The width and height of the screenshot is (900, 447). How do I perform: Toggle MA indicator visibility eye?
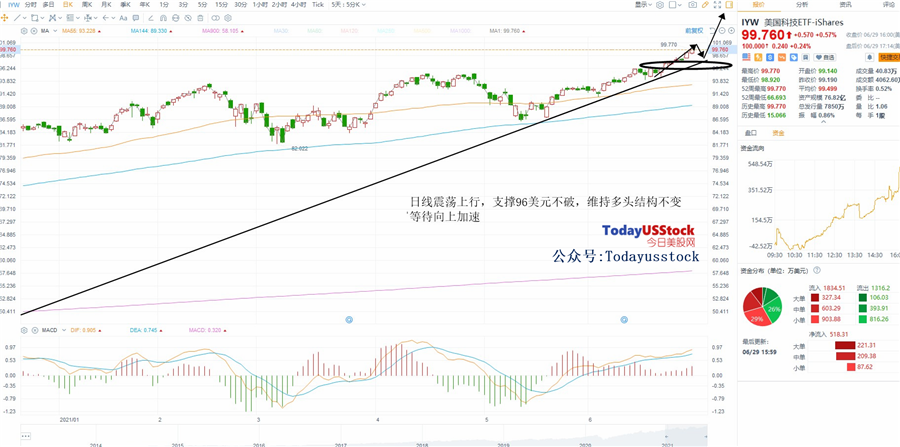tap(34, 31)
